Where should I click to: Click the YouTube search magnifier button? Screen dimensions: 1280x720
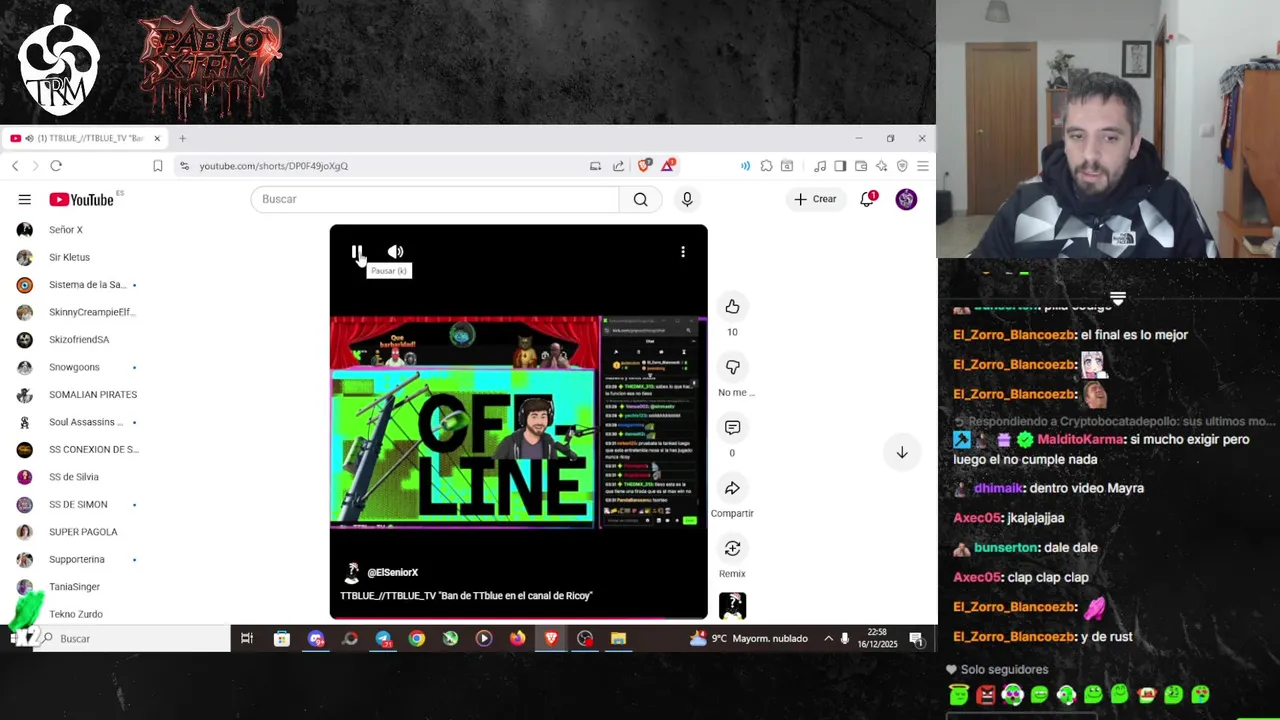click(640, 199)
